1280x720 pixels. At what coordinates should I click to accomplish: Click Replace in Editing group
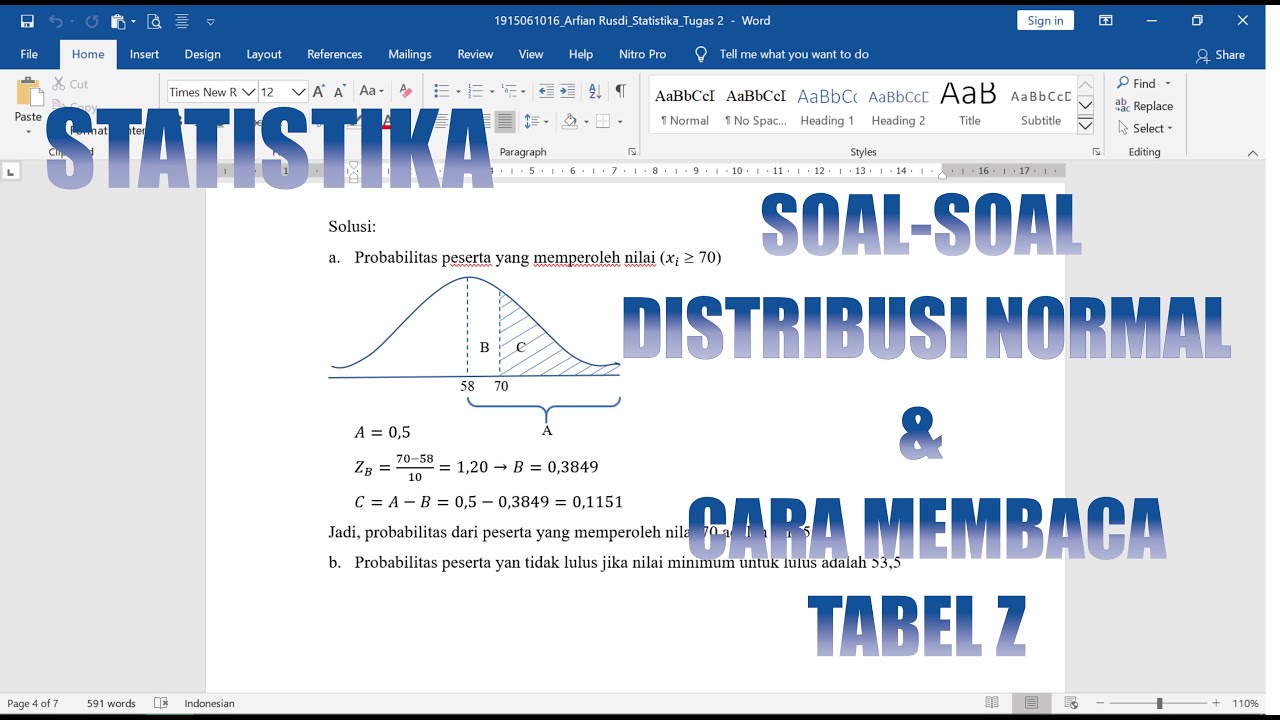click(1145, 106)
